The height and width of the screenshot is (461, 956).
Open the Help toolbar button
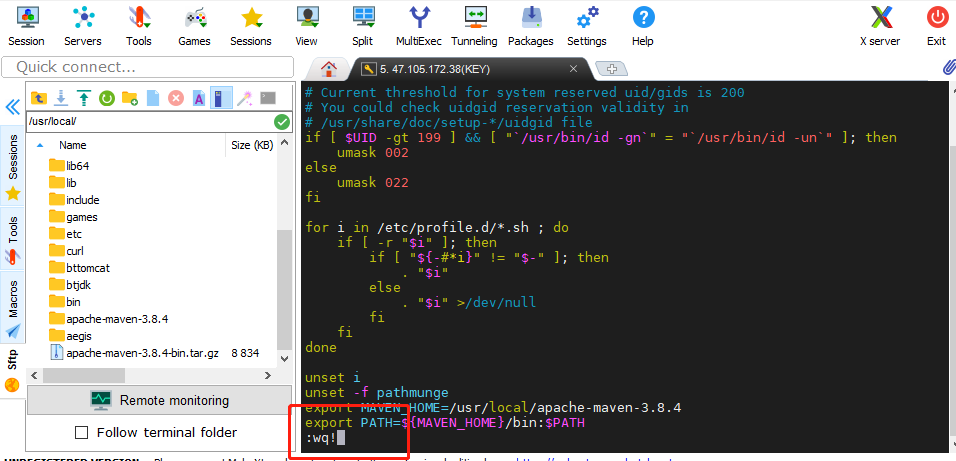pos(643,26)
